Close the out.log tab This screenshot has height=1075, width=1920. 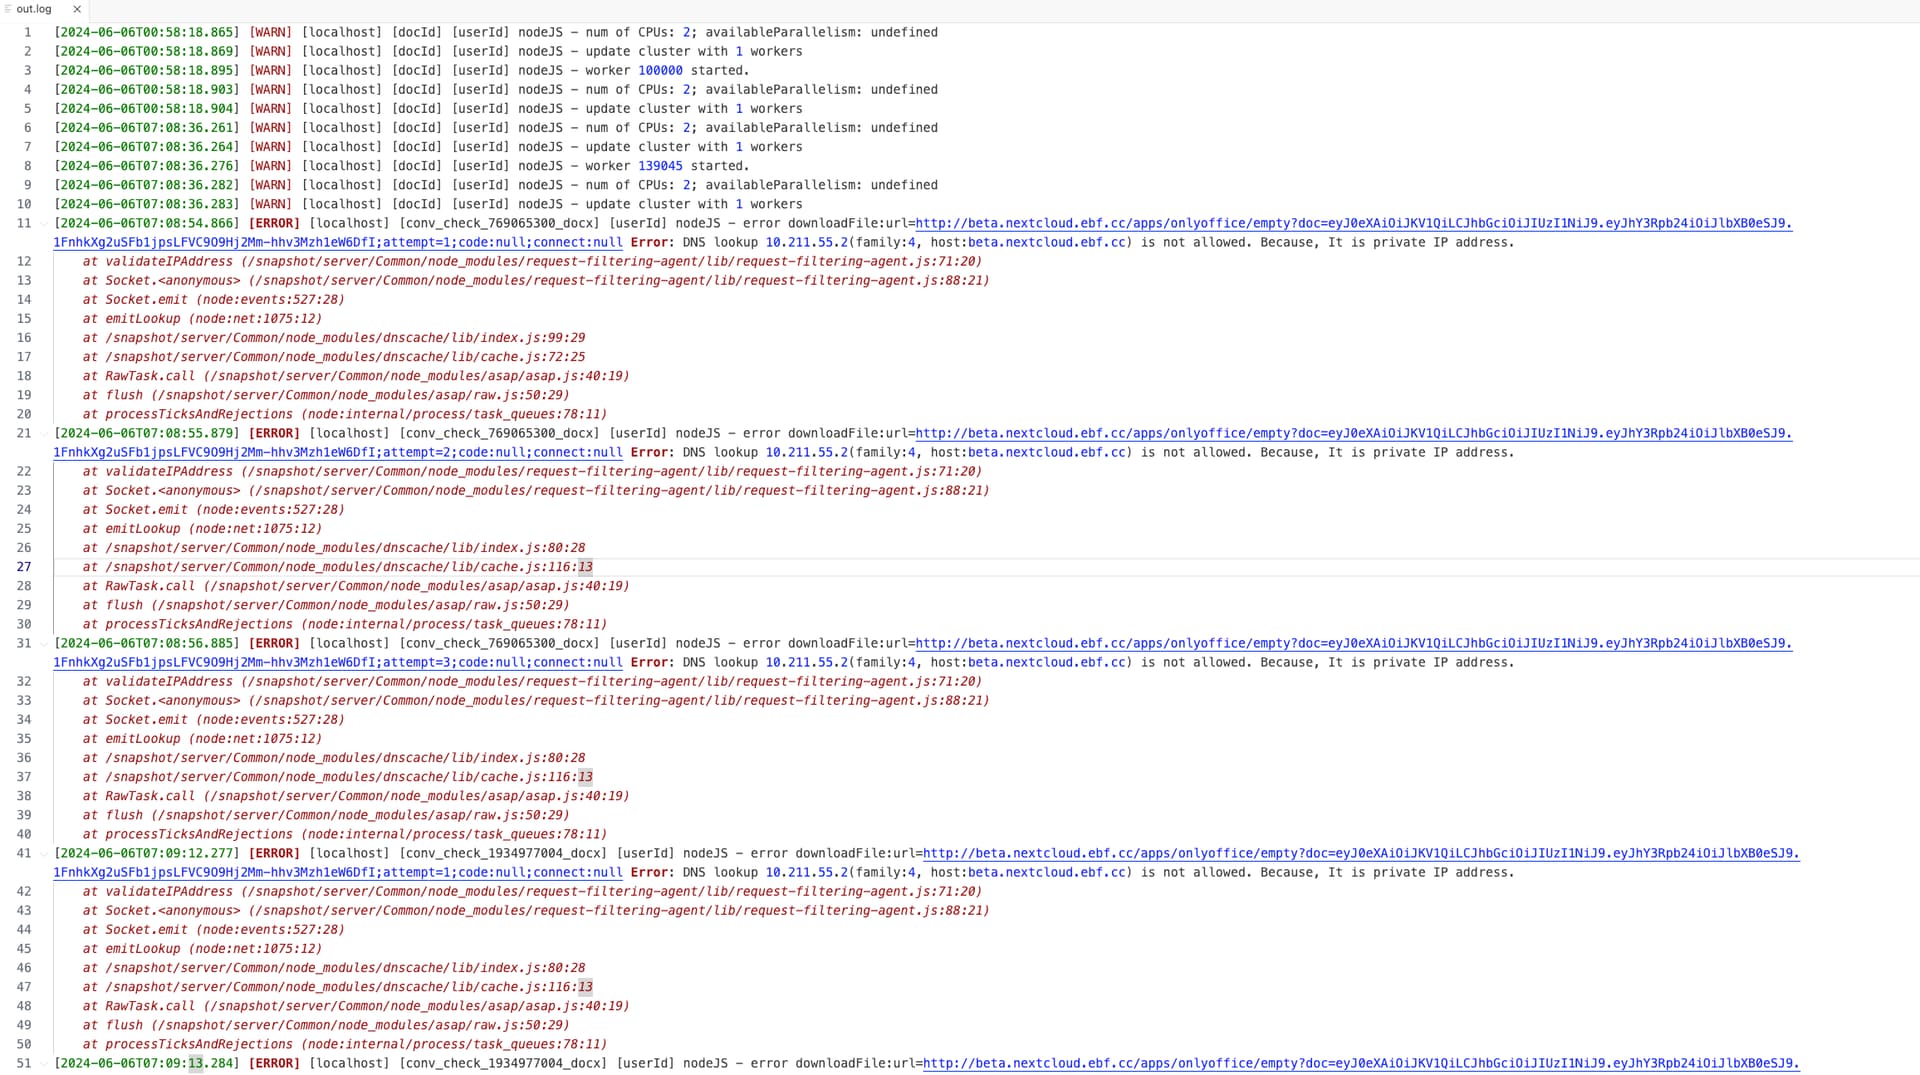77,9
